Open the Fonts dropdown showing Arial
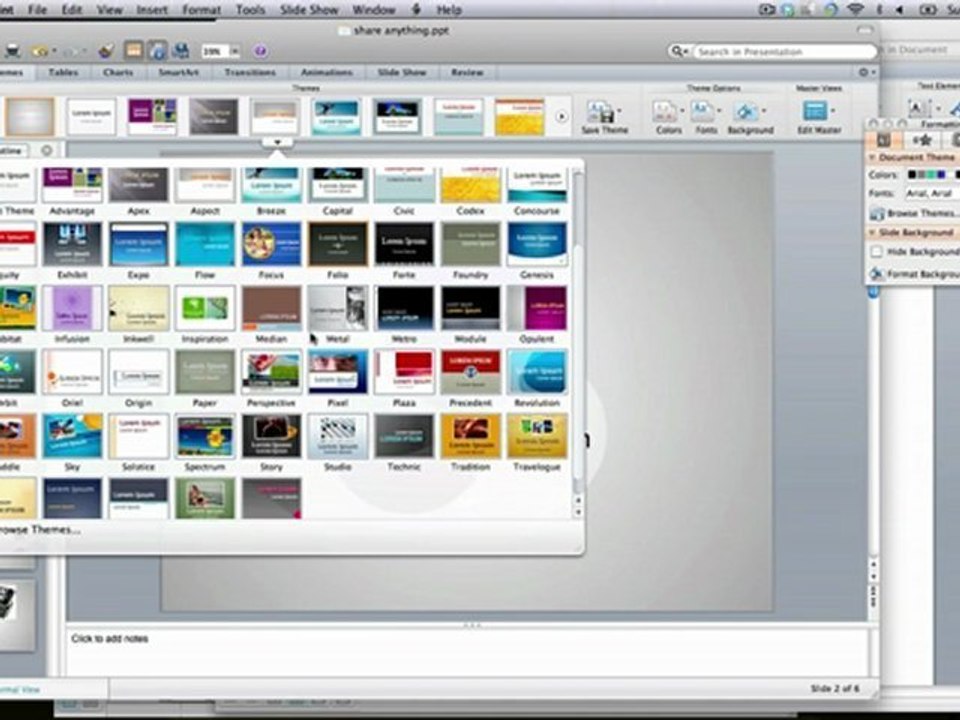Image resolution: width=960 pixels, height=720 pixels. [932, 193]
